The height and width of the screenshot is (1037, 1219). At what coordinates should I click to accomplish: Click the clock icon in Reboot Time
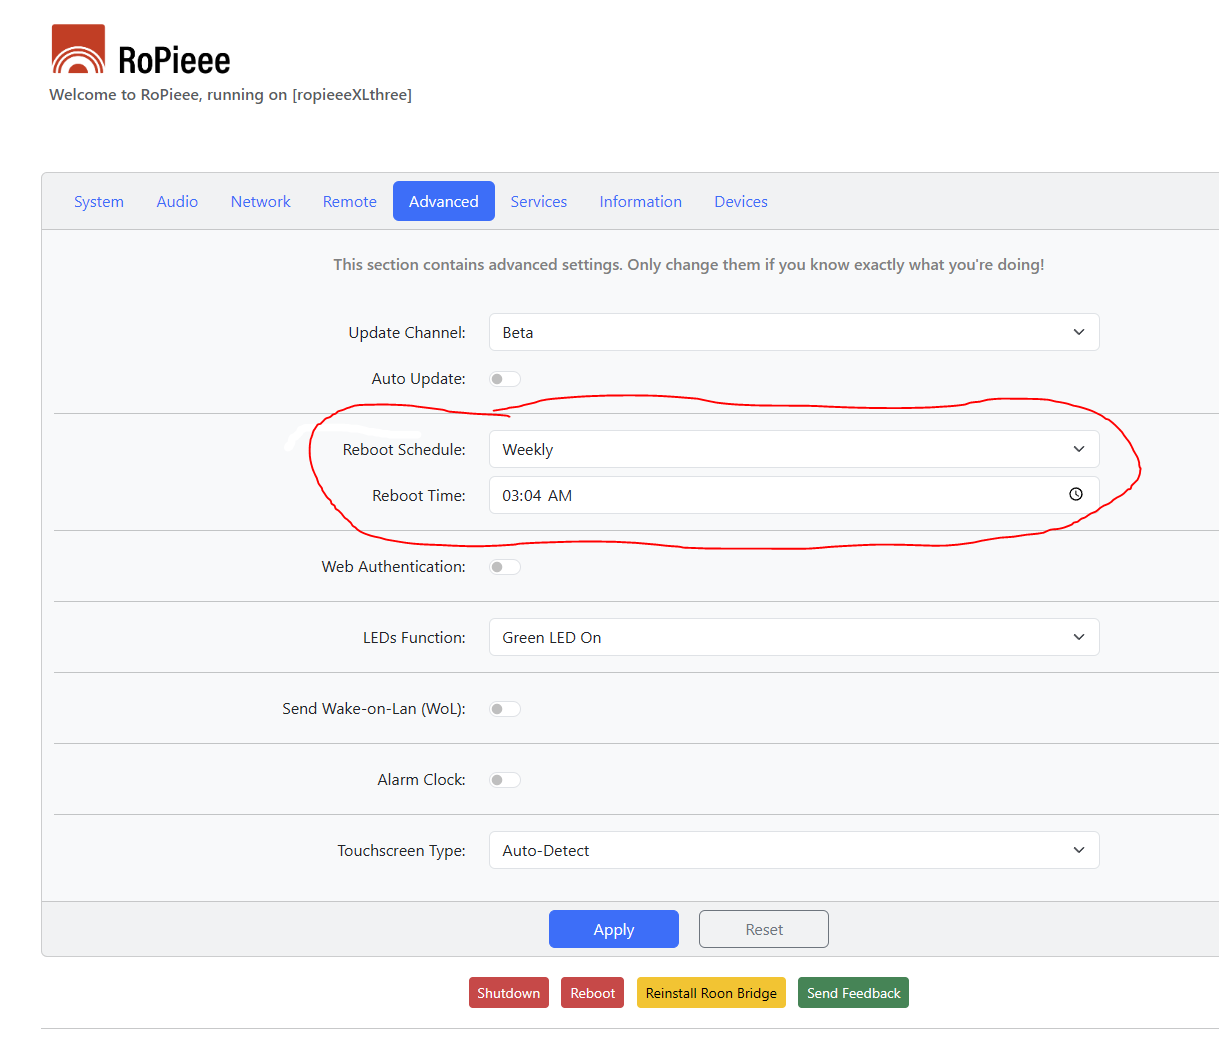pos(1076,494)
